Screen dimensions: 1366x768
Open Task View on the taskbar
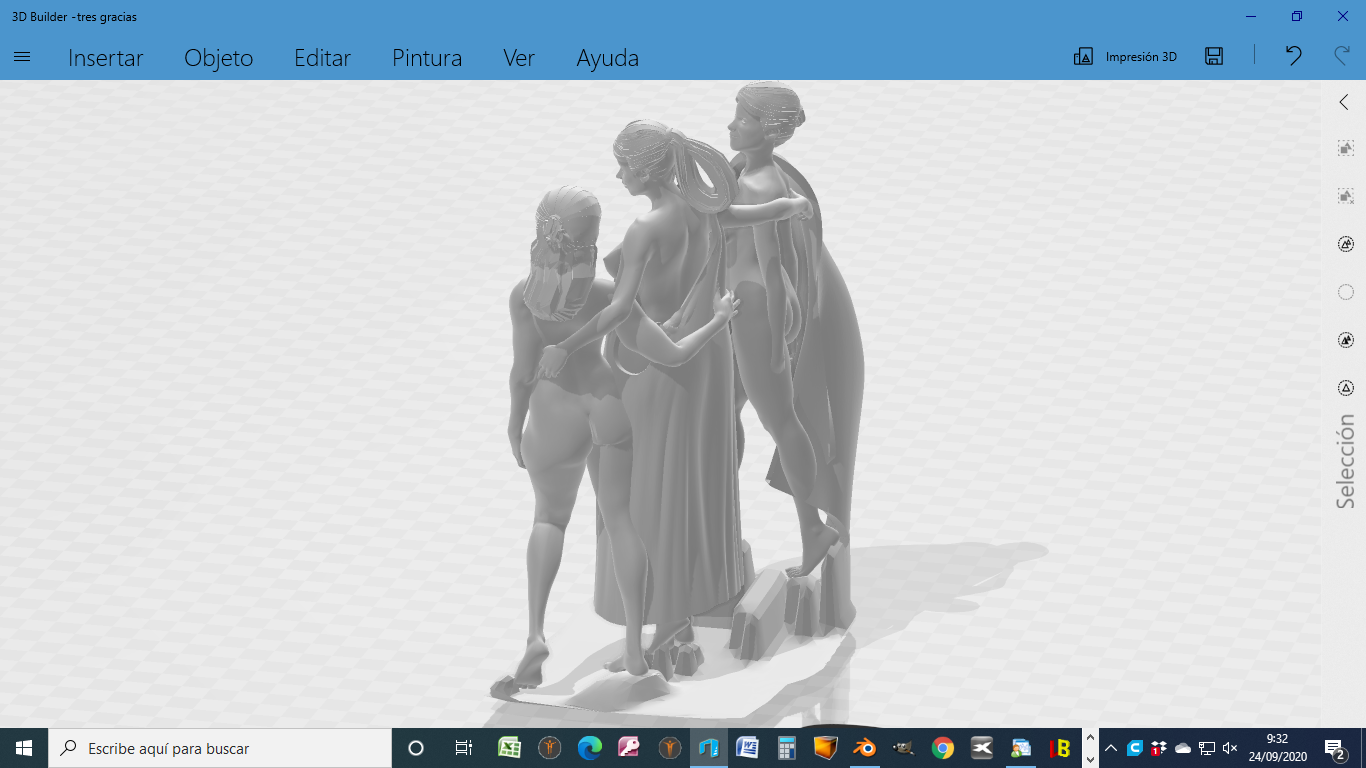[463, 748]
